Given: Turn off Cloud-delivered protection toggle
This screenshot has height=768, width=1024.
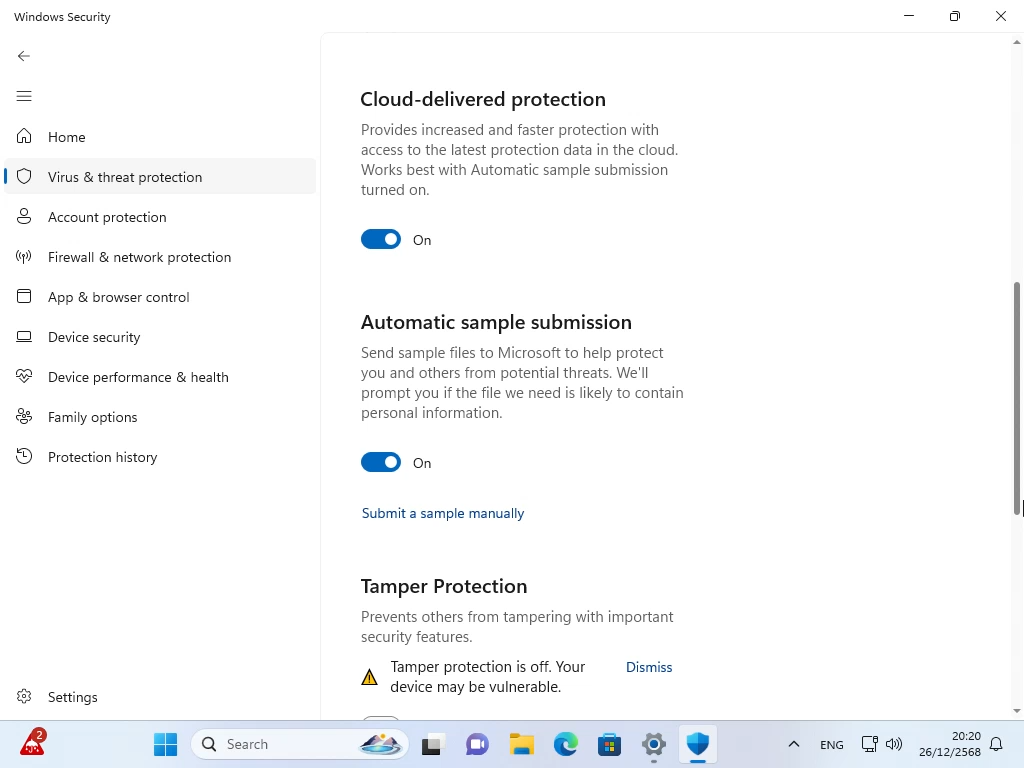Looking at the screenshot, I should 381,240.
